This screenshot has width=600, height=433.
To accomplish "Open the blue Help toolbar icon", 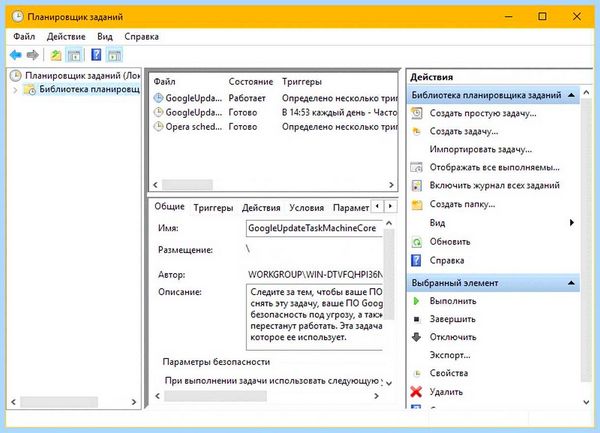I will click(96, 55).
